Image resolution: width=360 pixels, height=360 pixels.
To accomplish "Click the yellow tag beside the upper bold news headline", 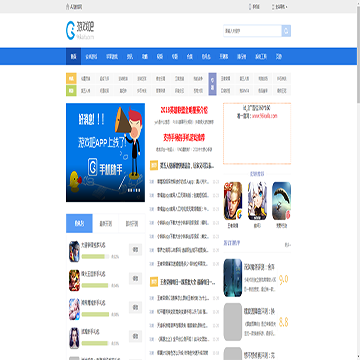I will pyautogui.click(x=154, y=165).
